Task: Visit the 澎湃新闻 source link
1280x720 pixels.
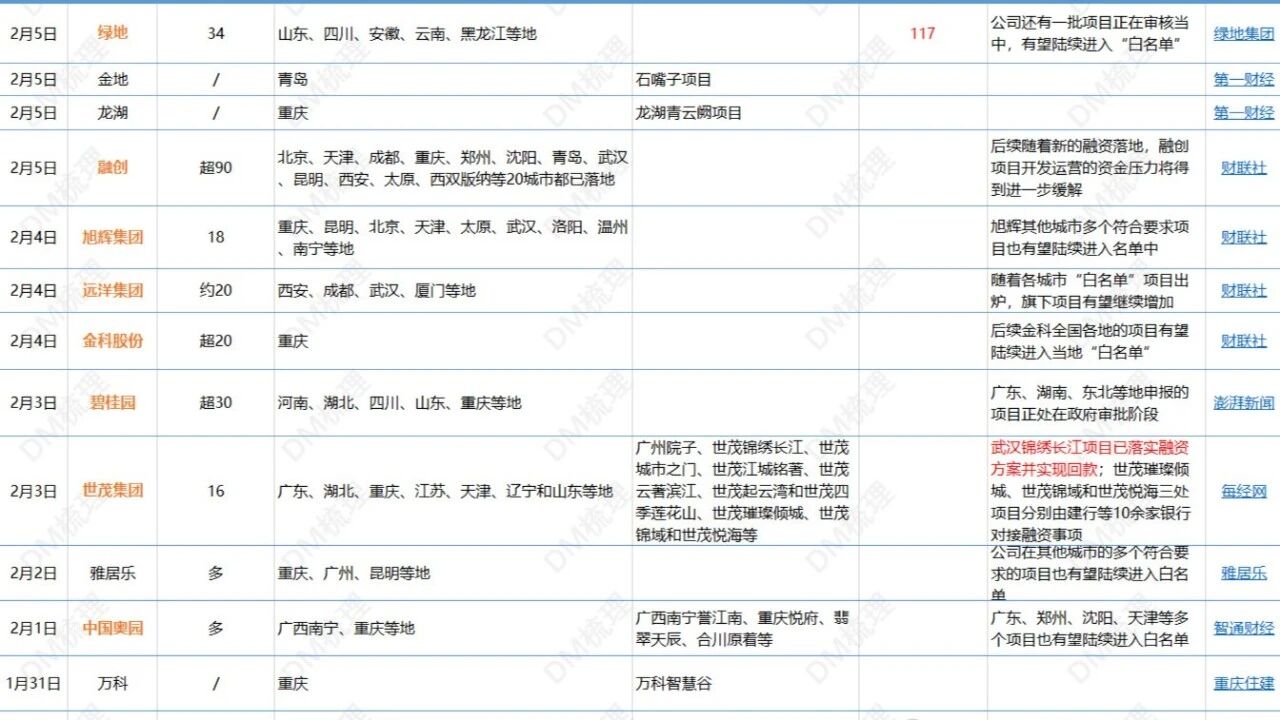Action: point(1244,402)
